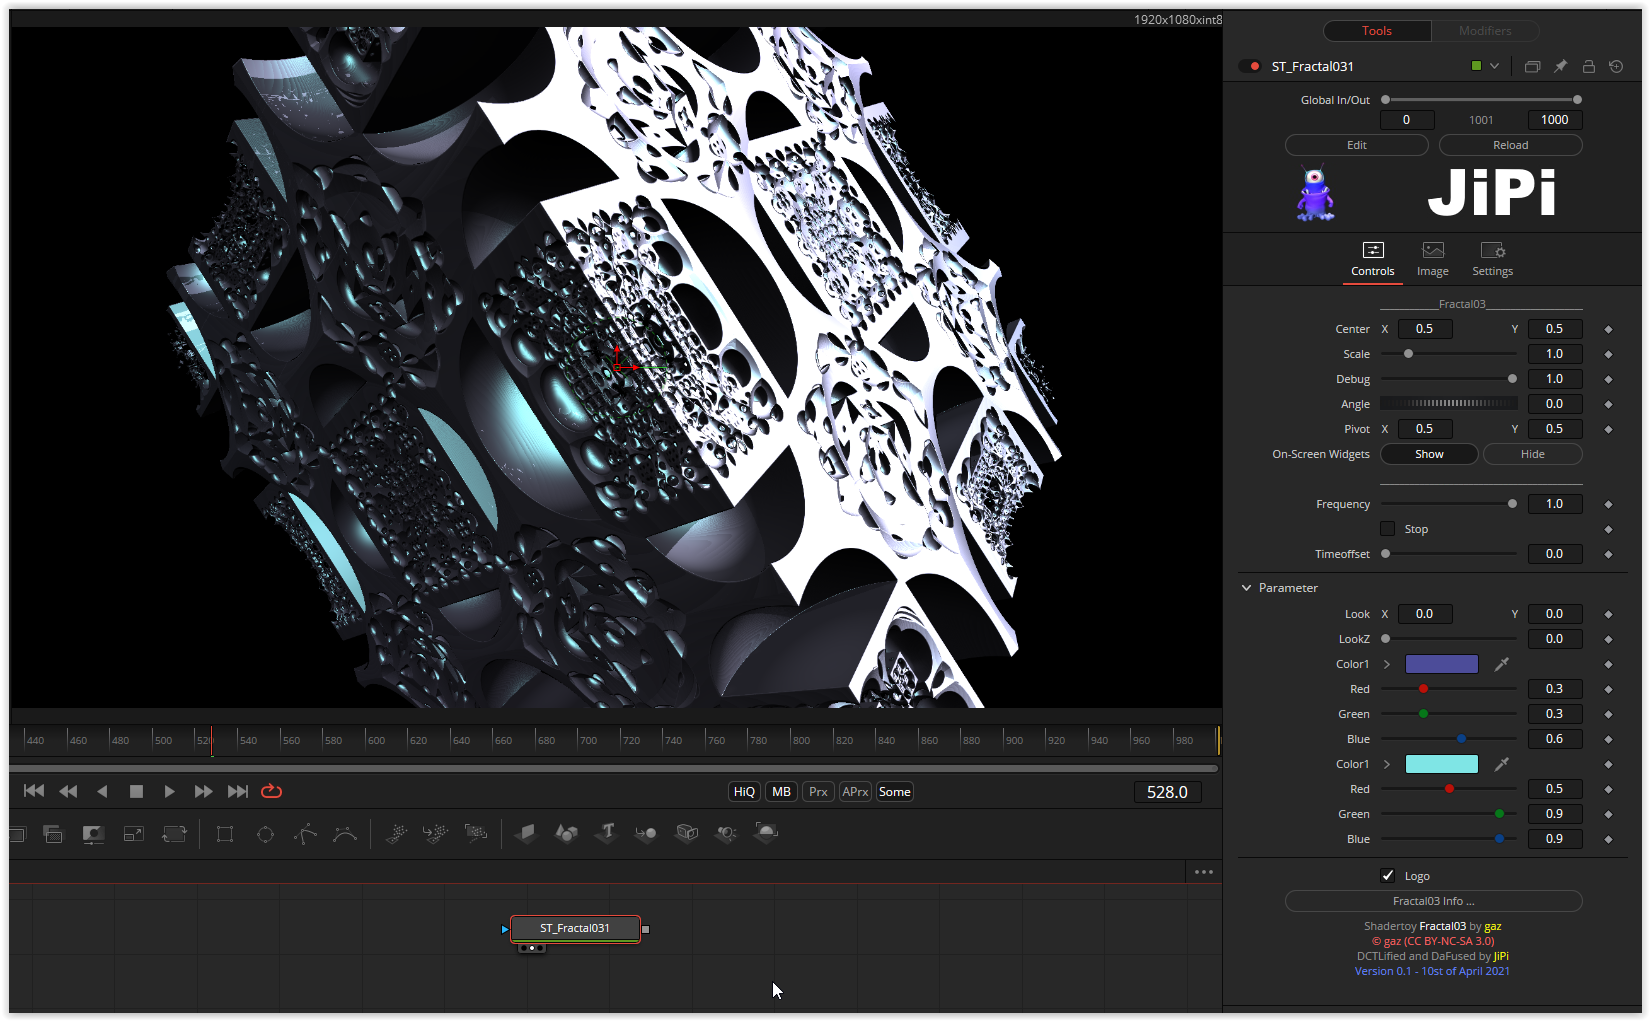Click the Edit button
Screen dimensions: 1650x1021
pyautogui.click(x=1357, y=145)
